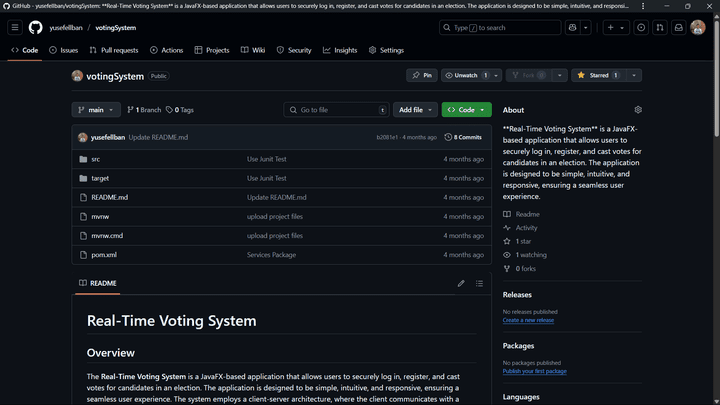Open the main branch selector

[x=96, y=110]
